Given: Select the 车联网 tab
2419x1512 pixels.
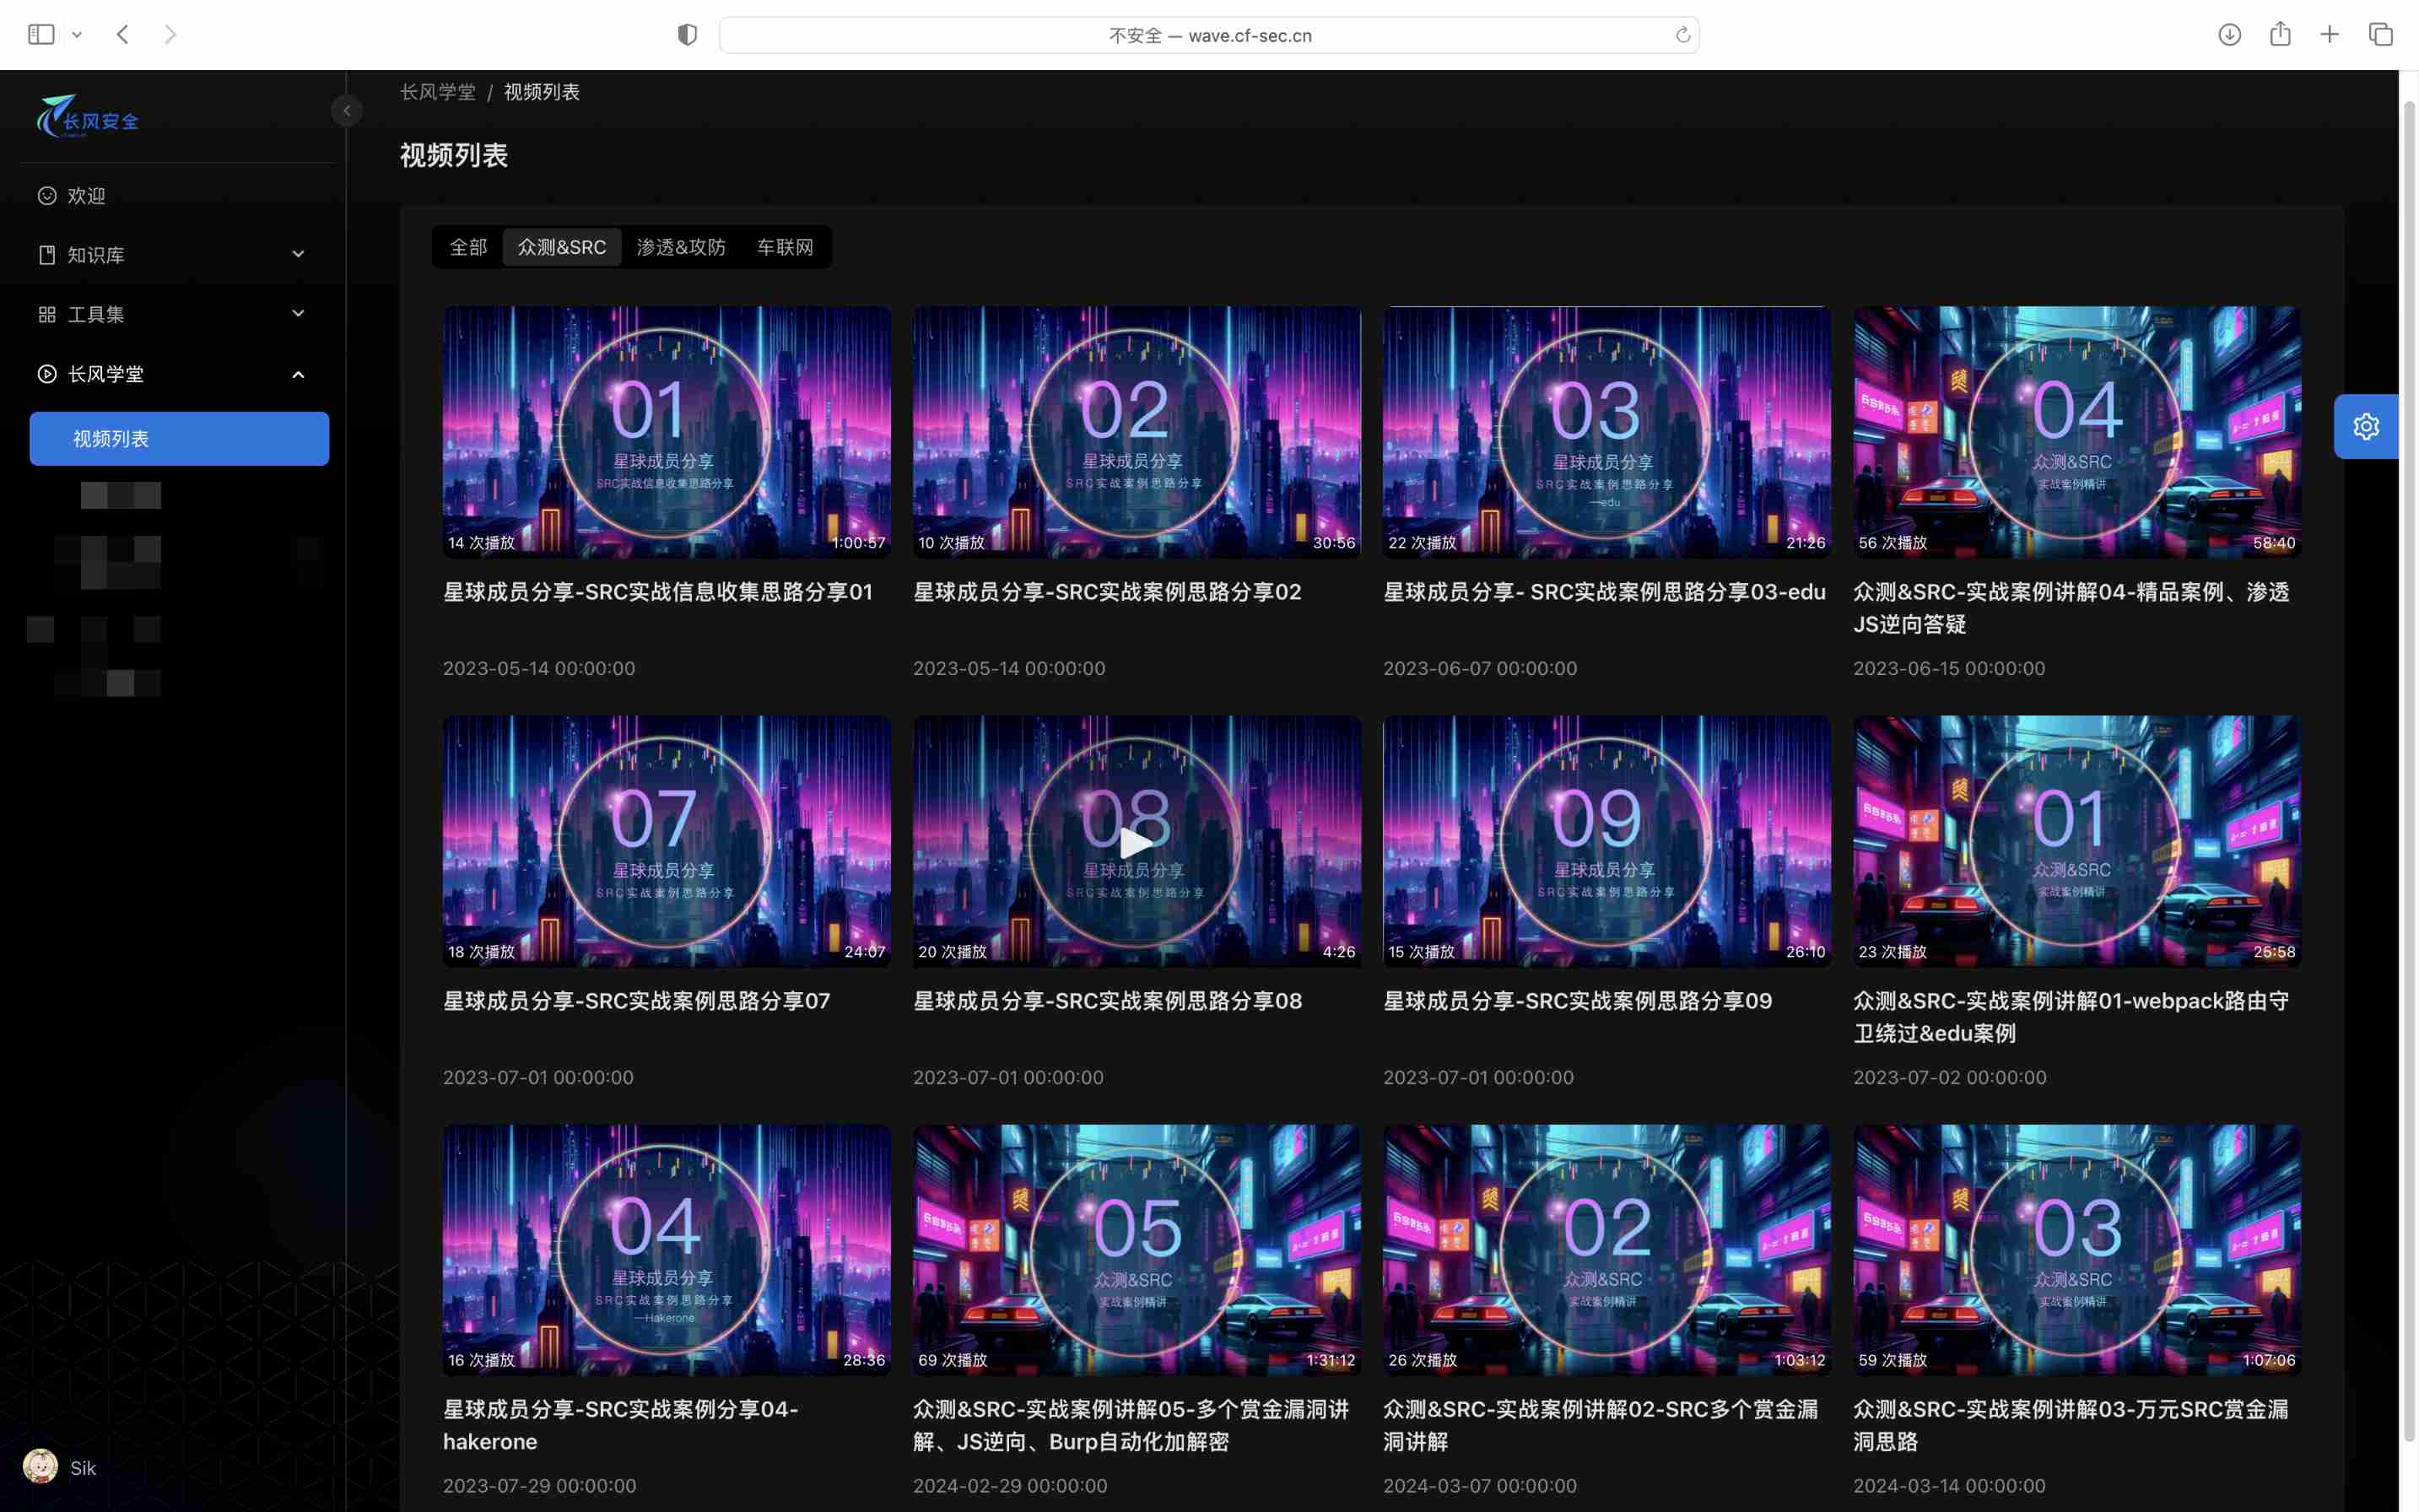Looking at the screenshot, I should (x=785, y=247).
